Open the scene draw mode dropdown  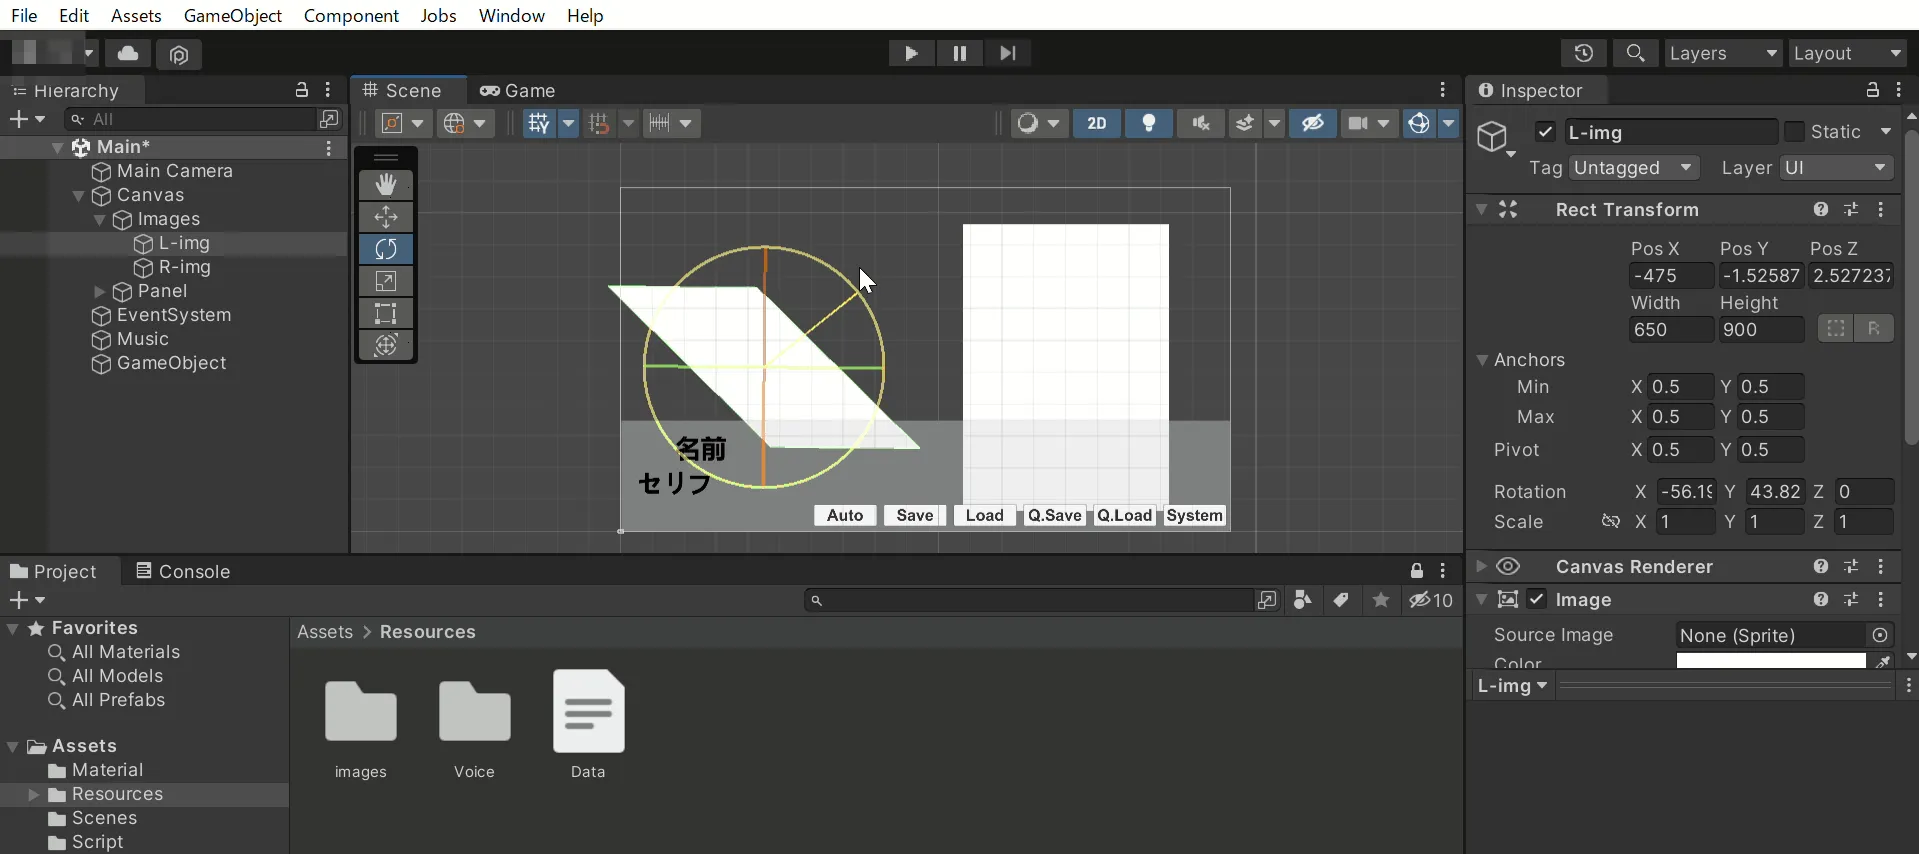click(x=1039, y=123)
